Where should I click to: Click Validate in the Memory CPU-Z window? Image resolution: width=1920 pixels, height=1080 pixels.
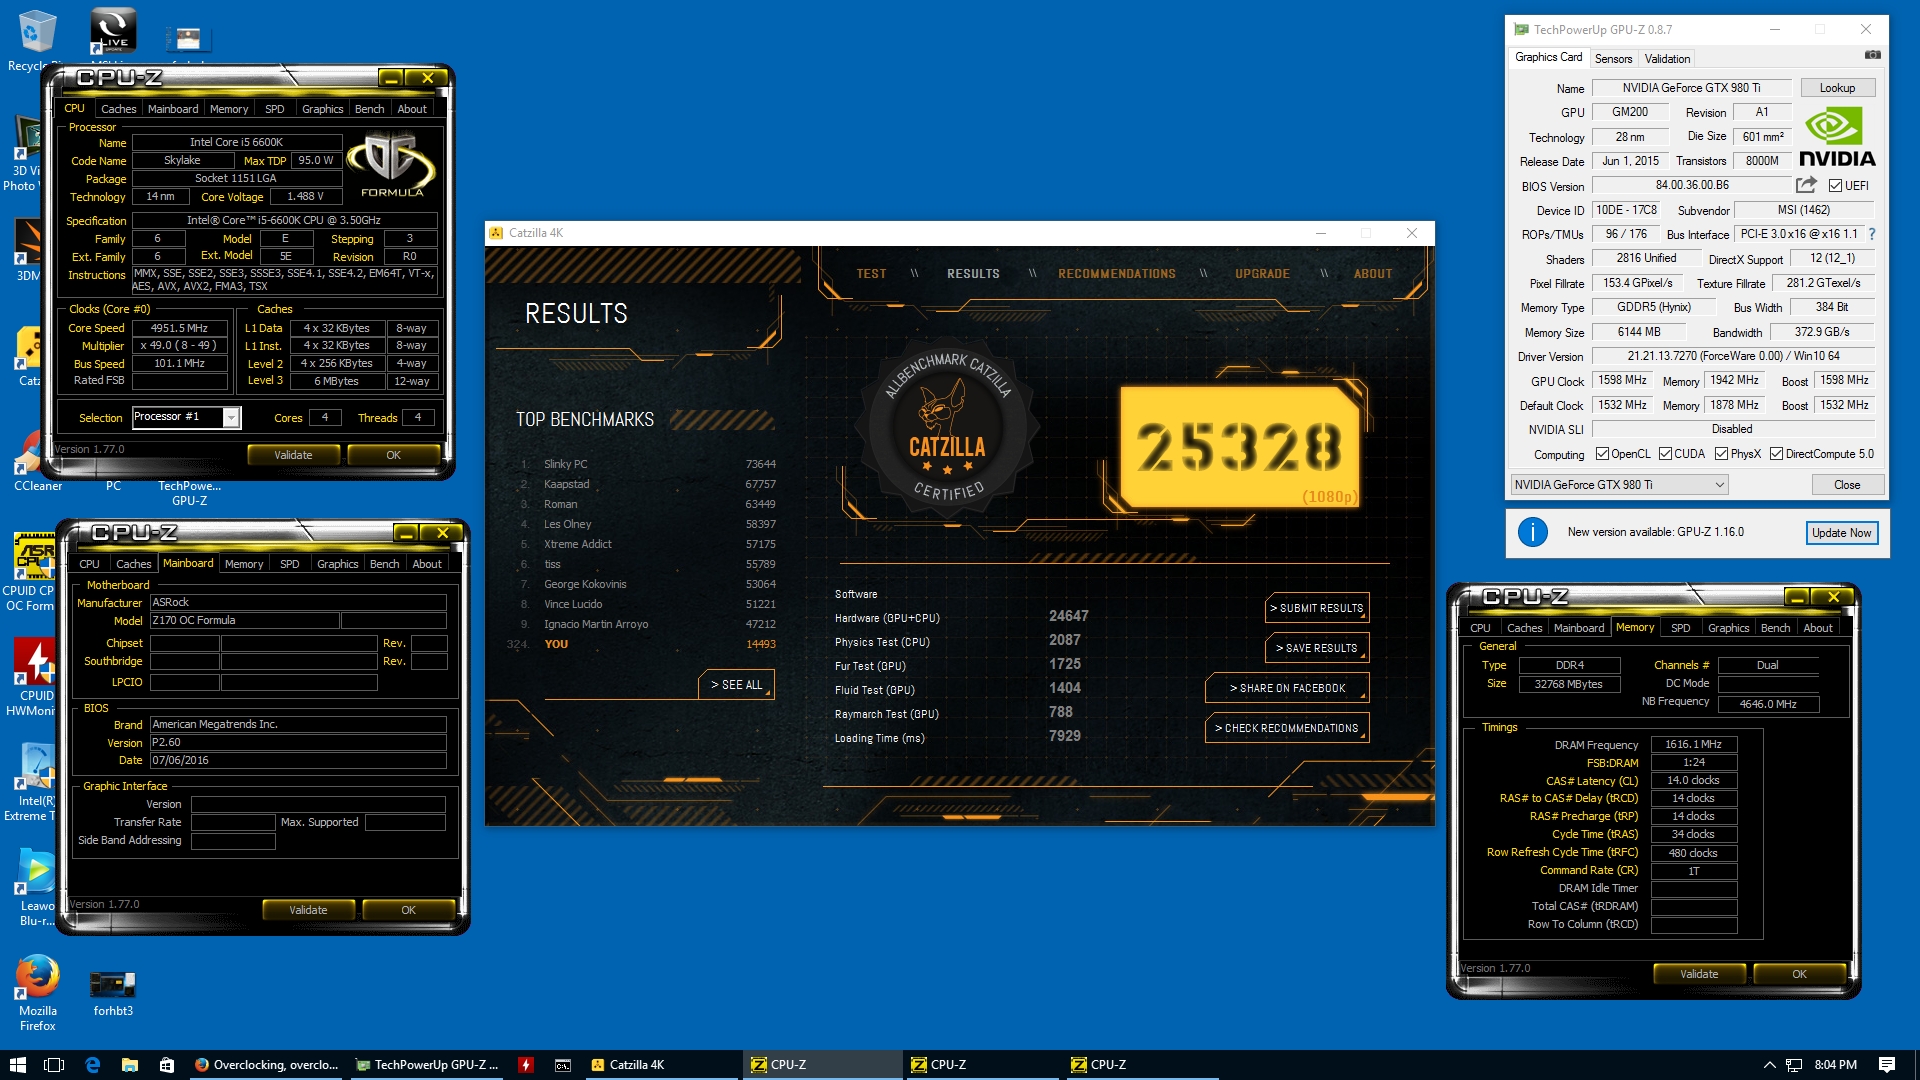(x=1699, y=974)
